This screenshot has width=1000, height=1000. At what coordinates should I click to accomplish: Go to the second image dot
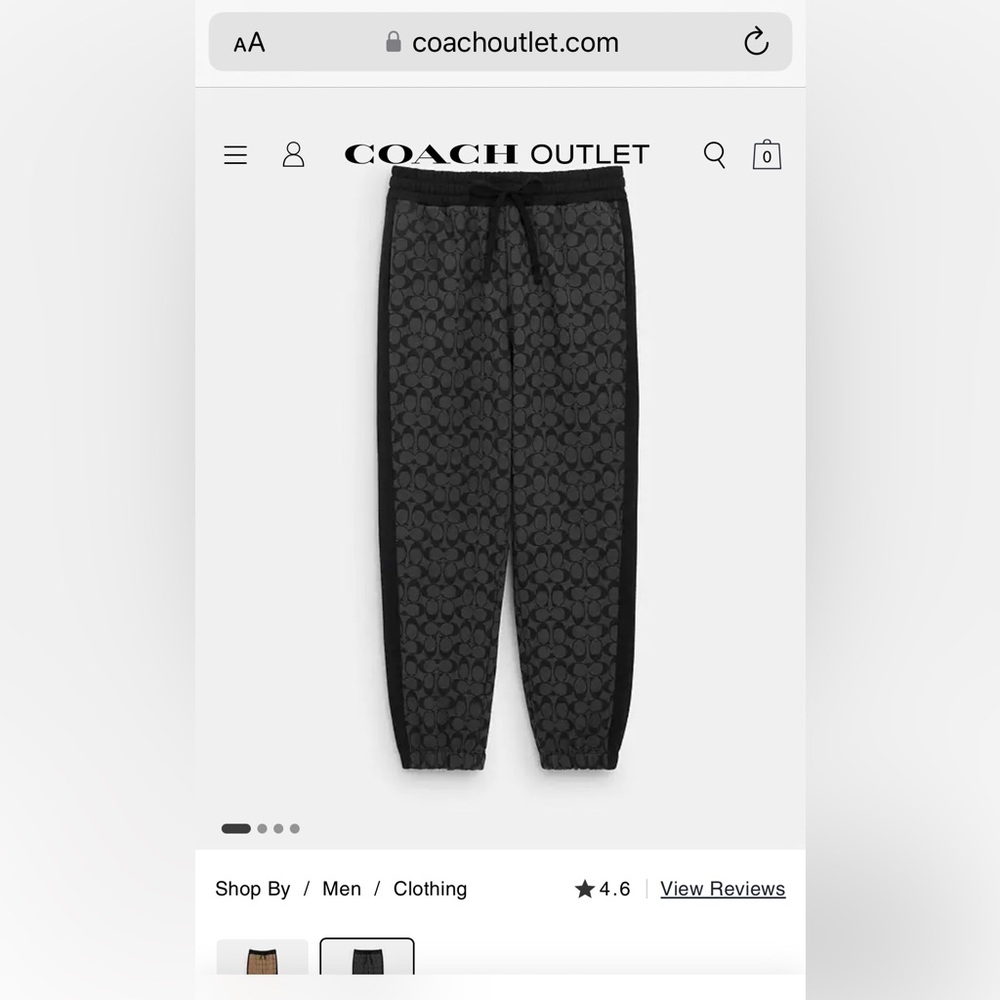point(262,828)
